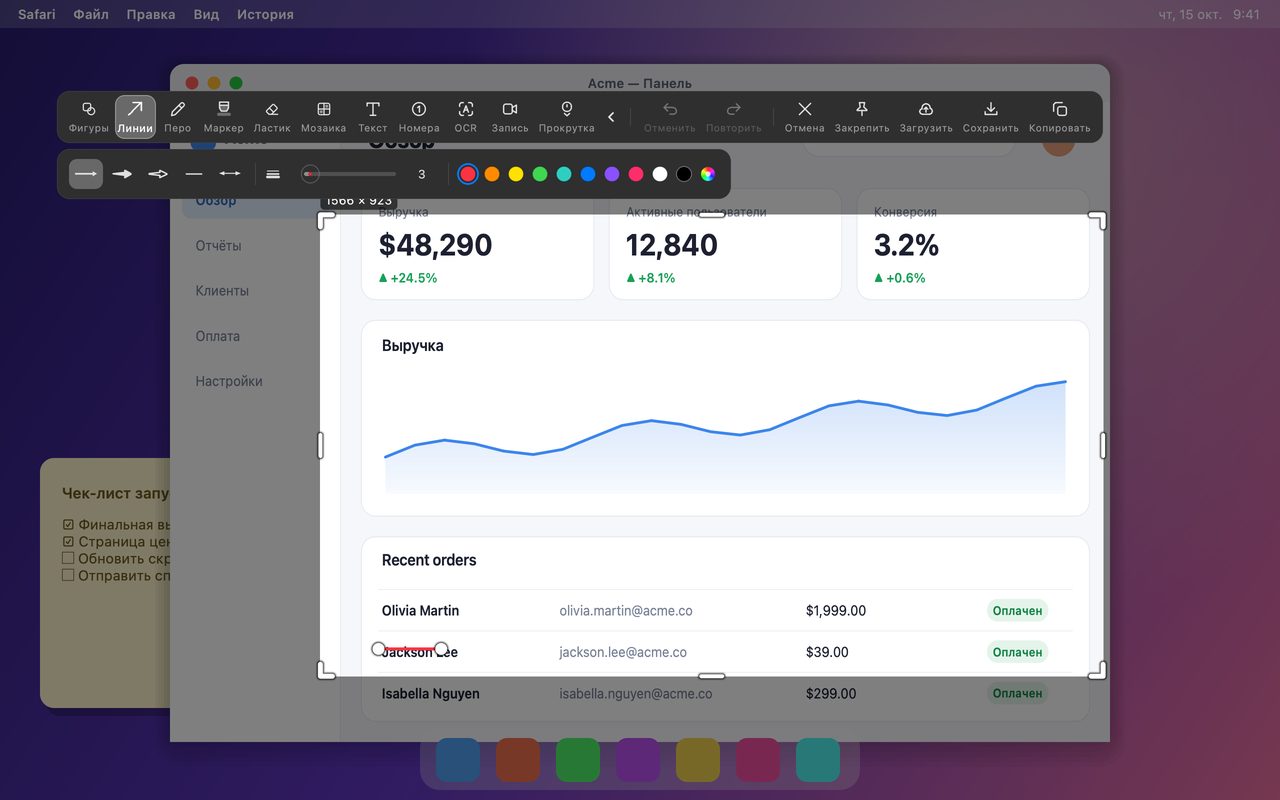Collapse the toolbar with the left chevron
1280x800 pixels.
[x=611, y=117]
